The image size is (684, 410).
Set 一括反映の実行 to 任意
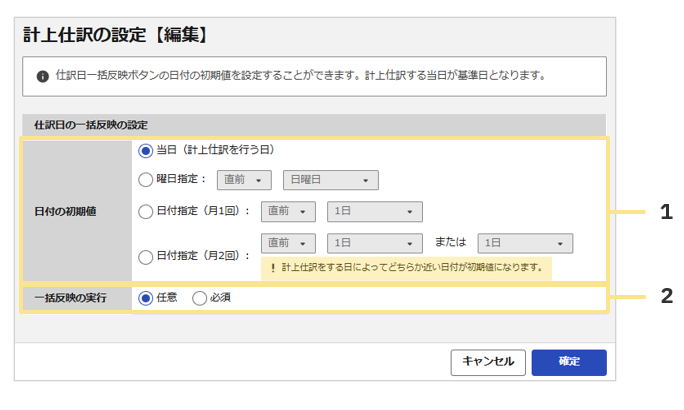pyautogui.click(x=145, y=298)
